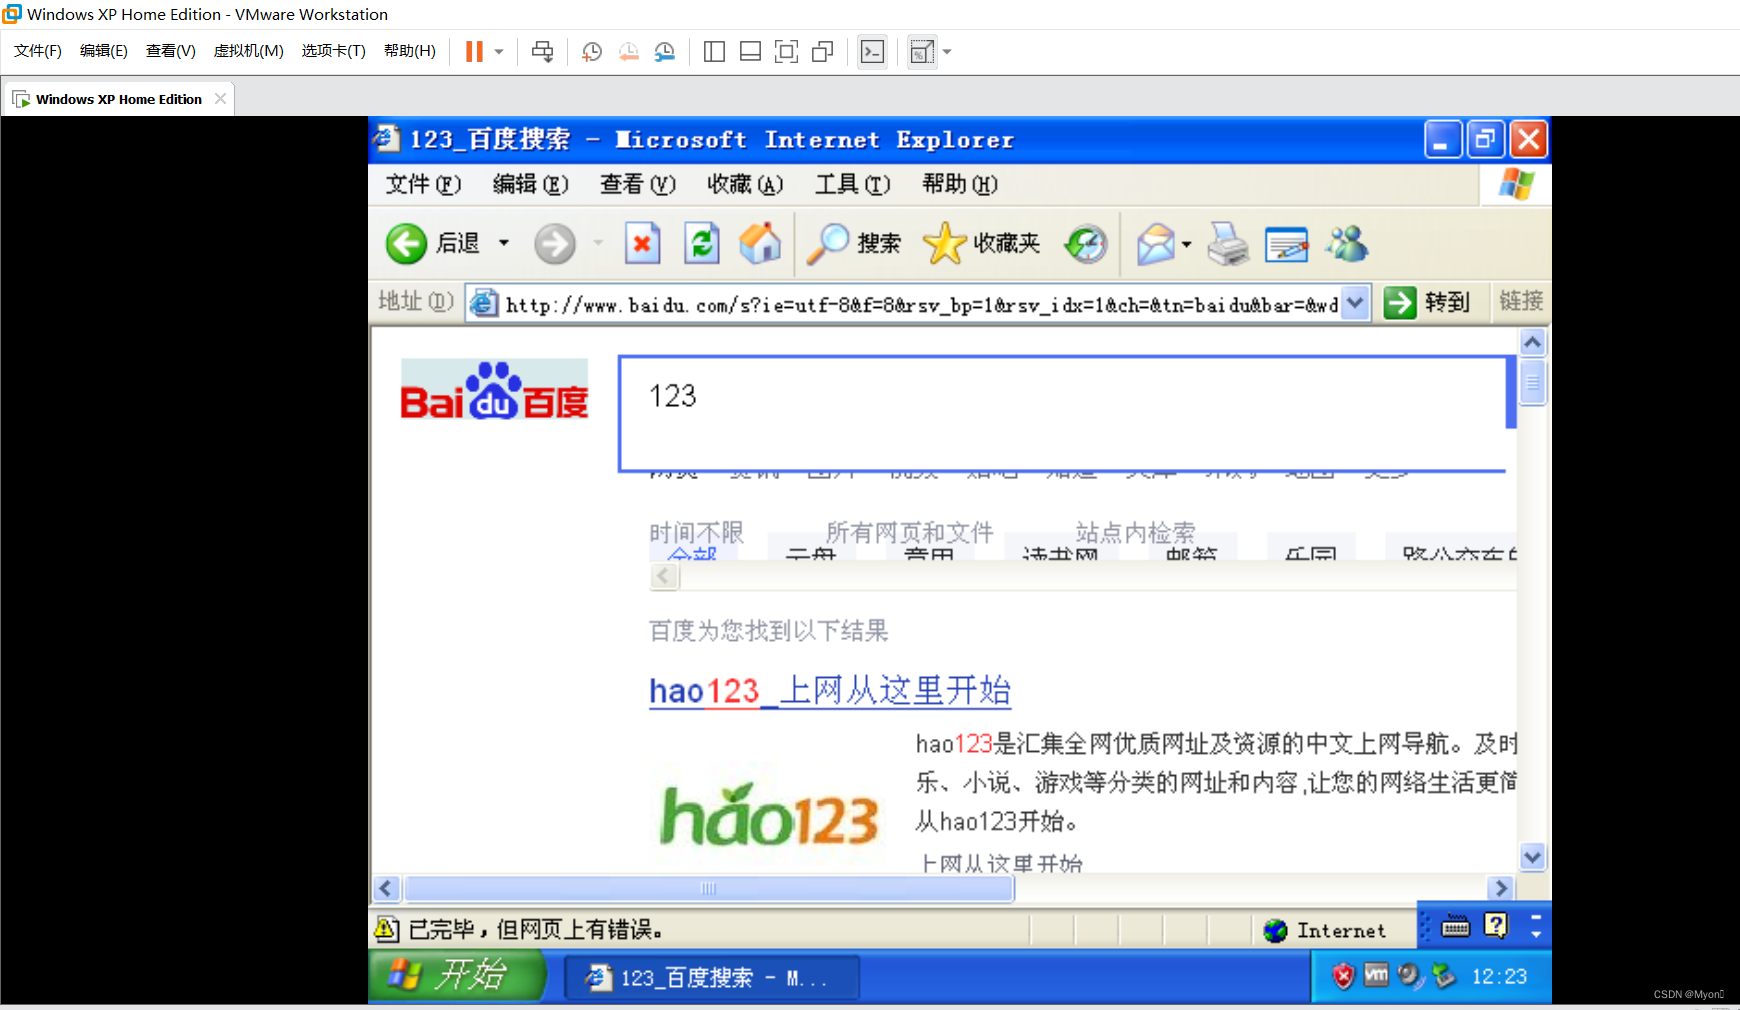The width and height of the screenshot is (1740, 1010).
Task: Open IE Favorites menu 收藏(A)
Action: pos(745,184)
